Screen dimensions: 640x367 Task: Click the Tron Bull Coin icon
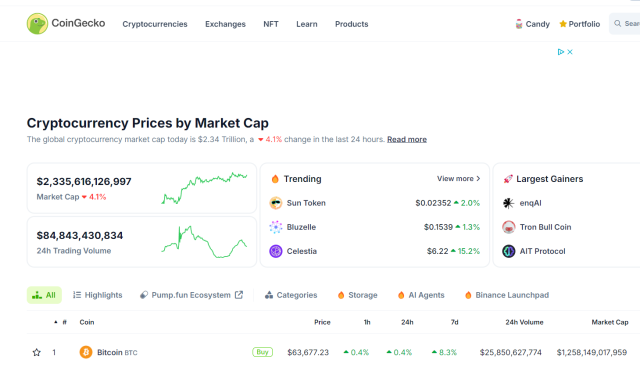click(508, 227)
